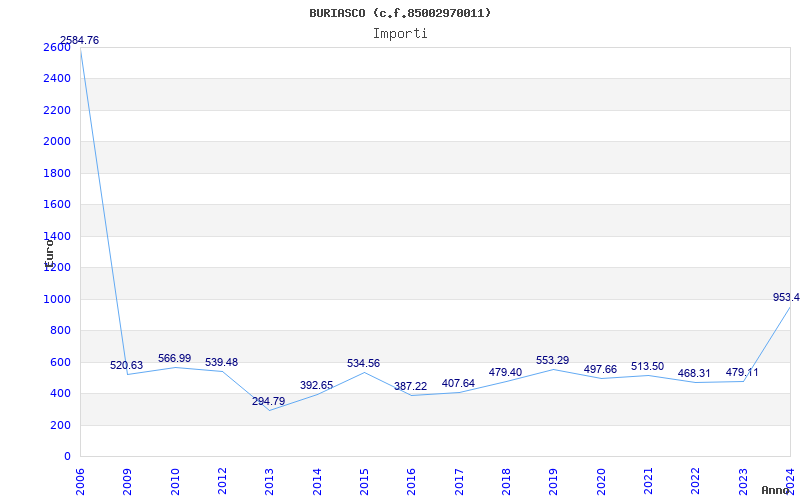
Task: Click the 800 y-axis value
Action: [x=60, y=331]
